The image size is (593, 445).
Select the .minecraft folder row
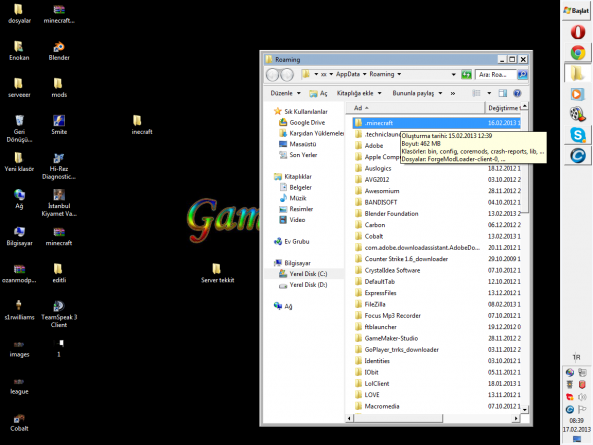tap(437, 123)
